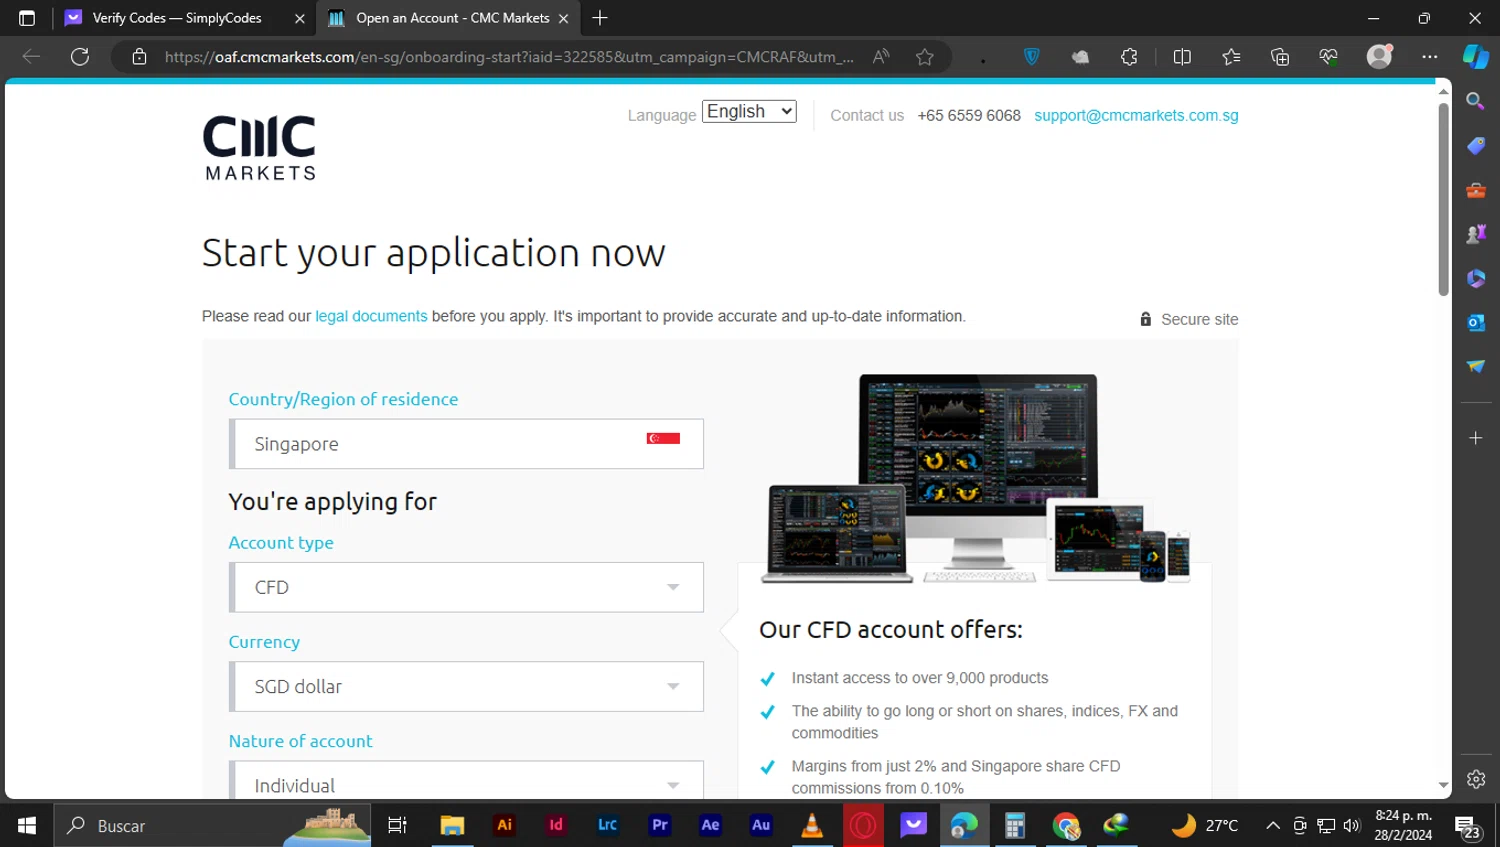Click the Secure site padlock label
1500x847 pixels.
tap(1189, 319)
